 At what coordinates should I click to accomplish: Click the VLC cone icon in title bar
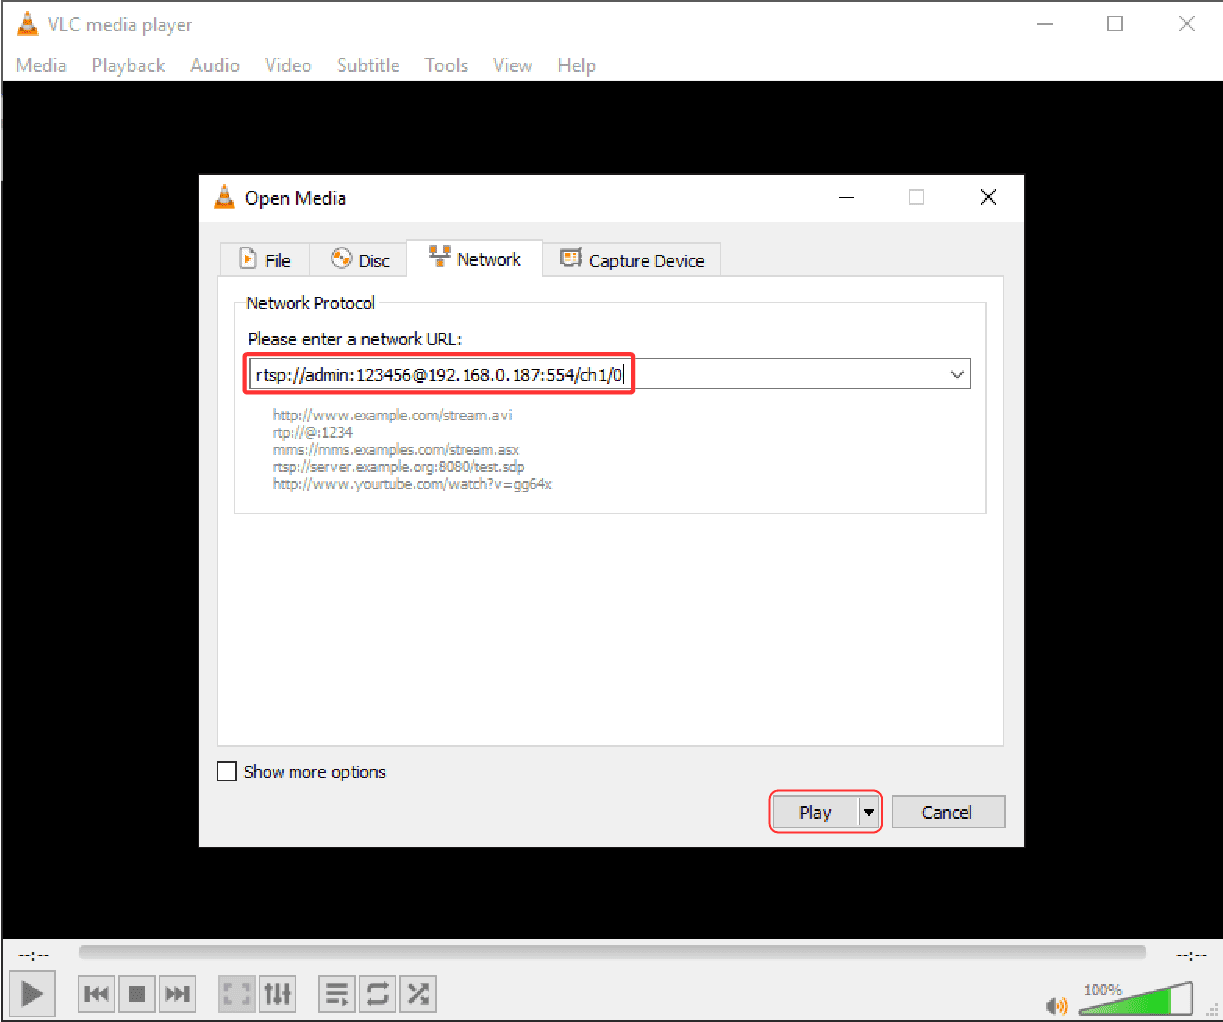pyautogui.click(x=28, y=24)
